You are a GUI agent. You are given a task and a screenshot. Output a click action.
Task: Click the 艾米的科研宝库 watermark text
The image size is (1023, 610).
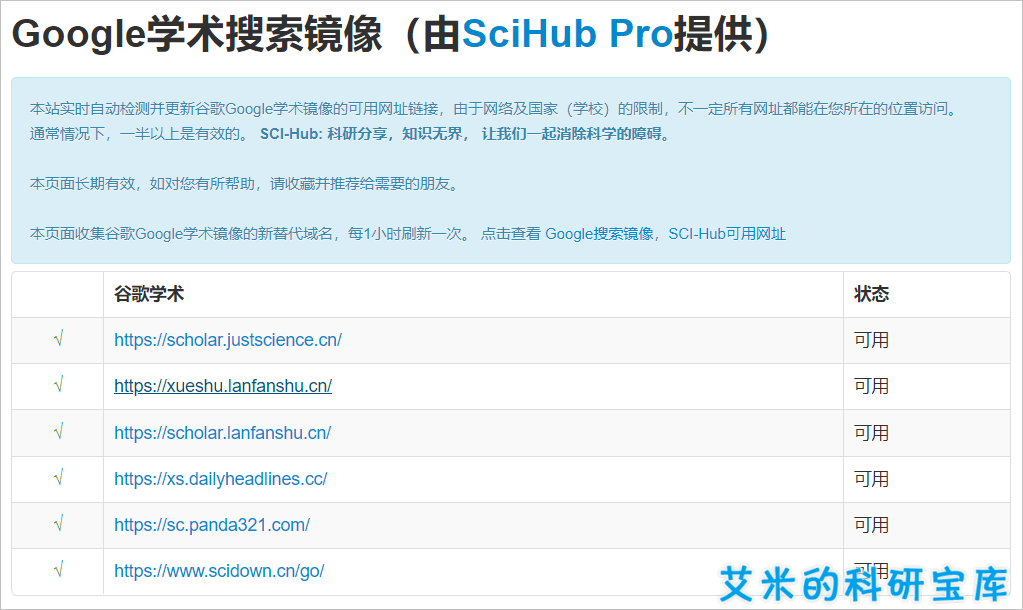[864, 584]
